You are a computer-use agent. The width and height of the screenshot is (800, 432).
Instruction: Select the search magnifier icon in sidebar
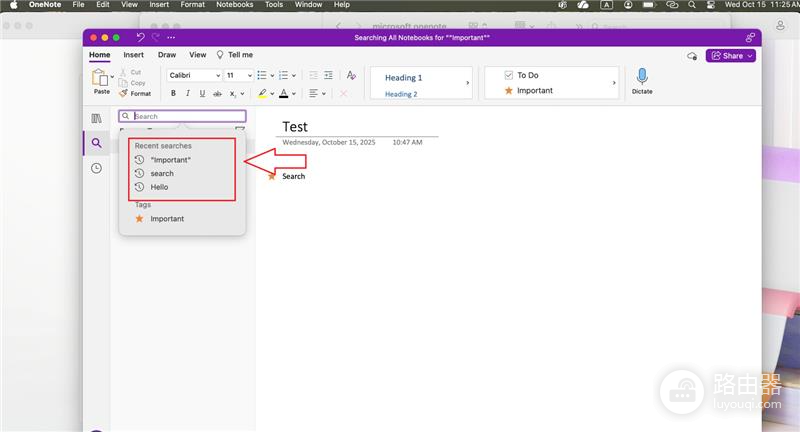[96, 143]
